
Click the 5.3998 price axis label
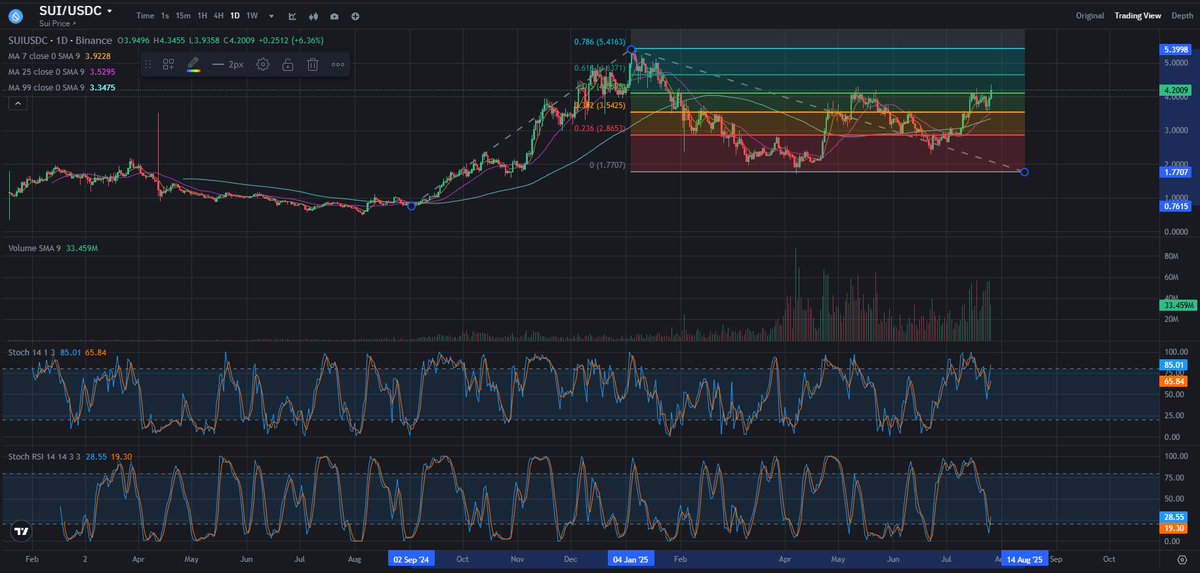(1174, 49)
